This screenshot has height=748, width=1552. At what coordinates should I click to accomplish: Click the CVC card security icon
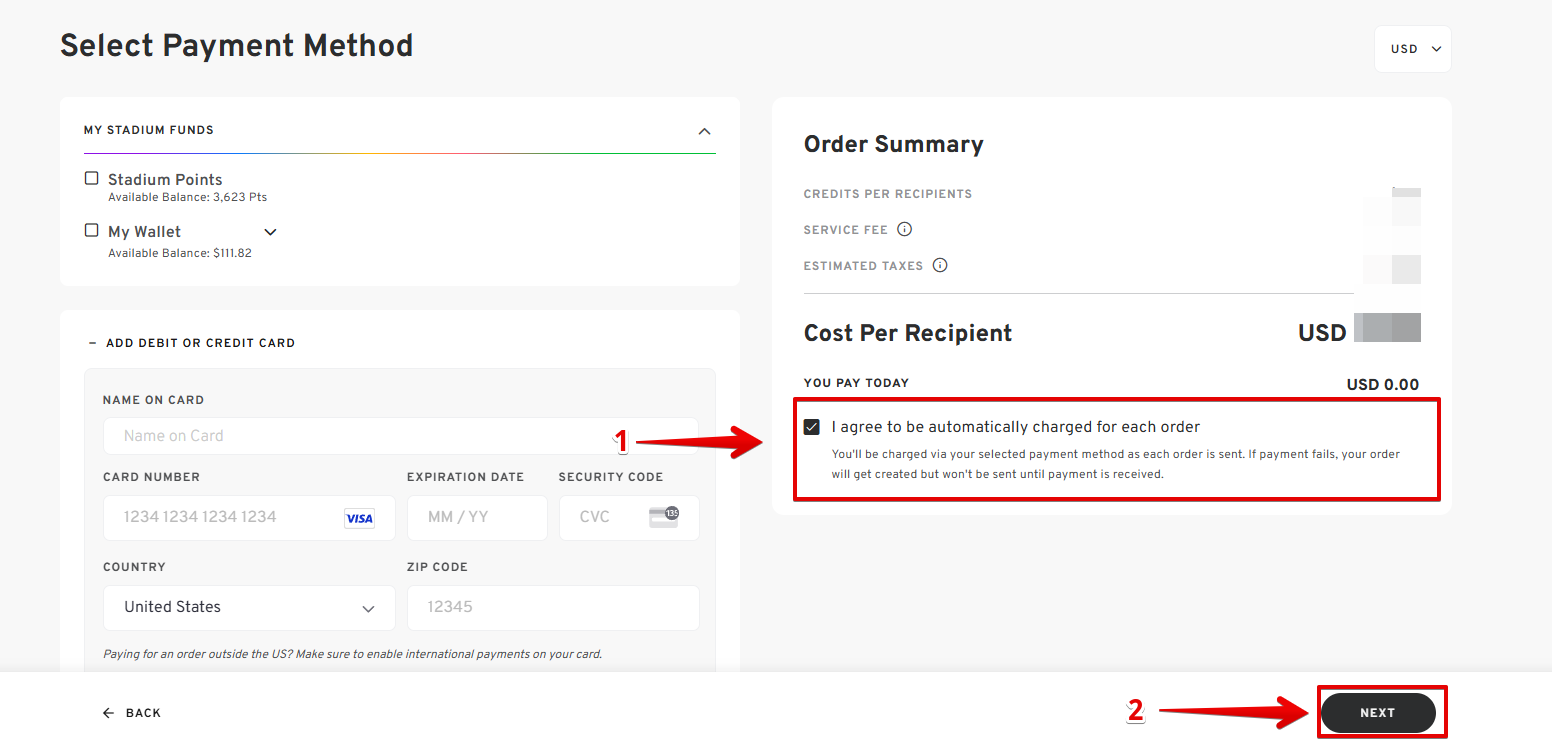pos(664,517)
